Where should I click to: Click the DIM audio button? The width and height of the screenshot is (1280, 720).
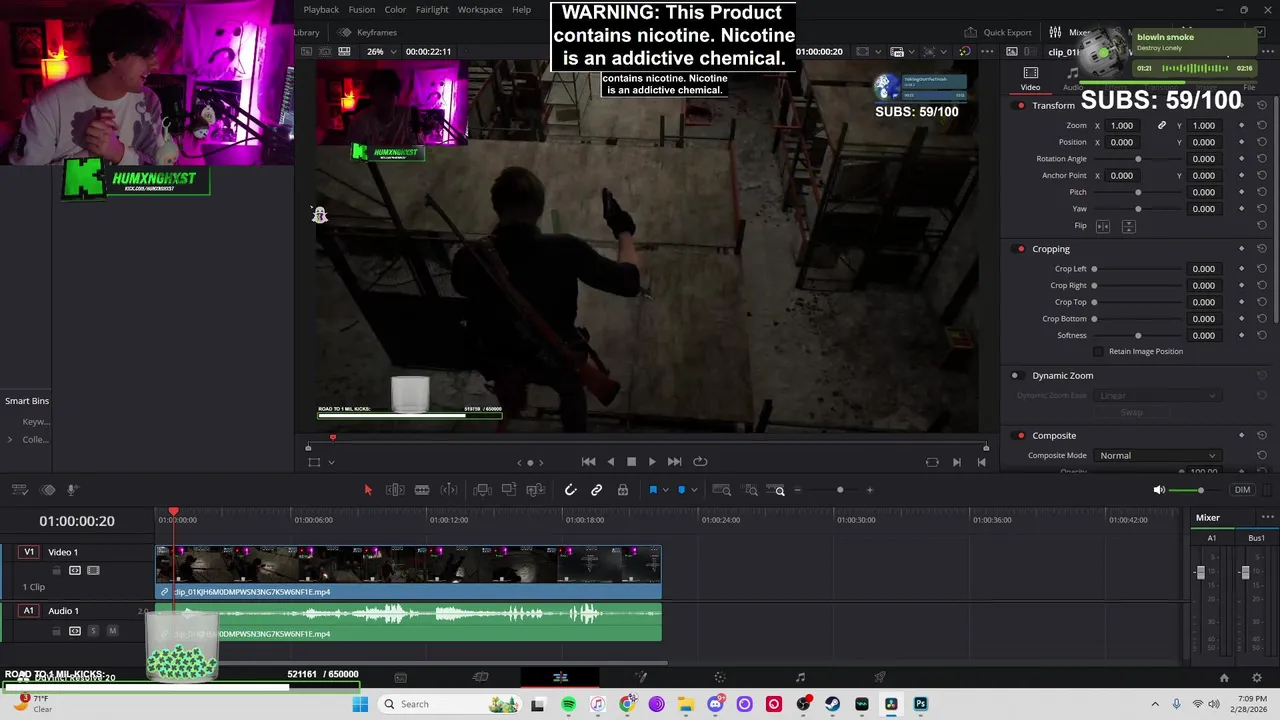[x=1242, y=490]
